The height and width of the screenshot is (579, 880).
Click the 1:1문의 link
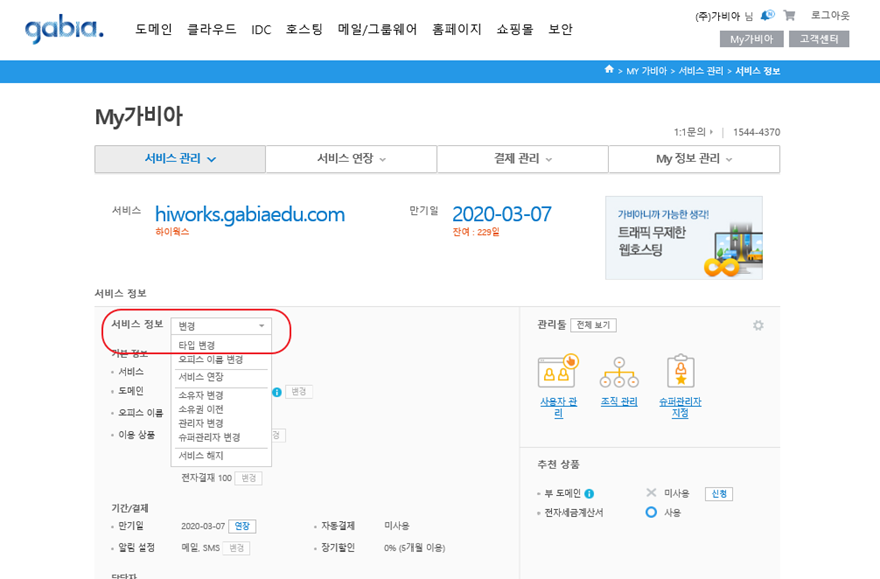693,132
